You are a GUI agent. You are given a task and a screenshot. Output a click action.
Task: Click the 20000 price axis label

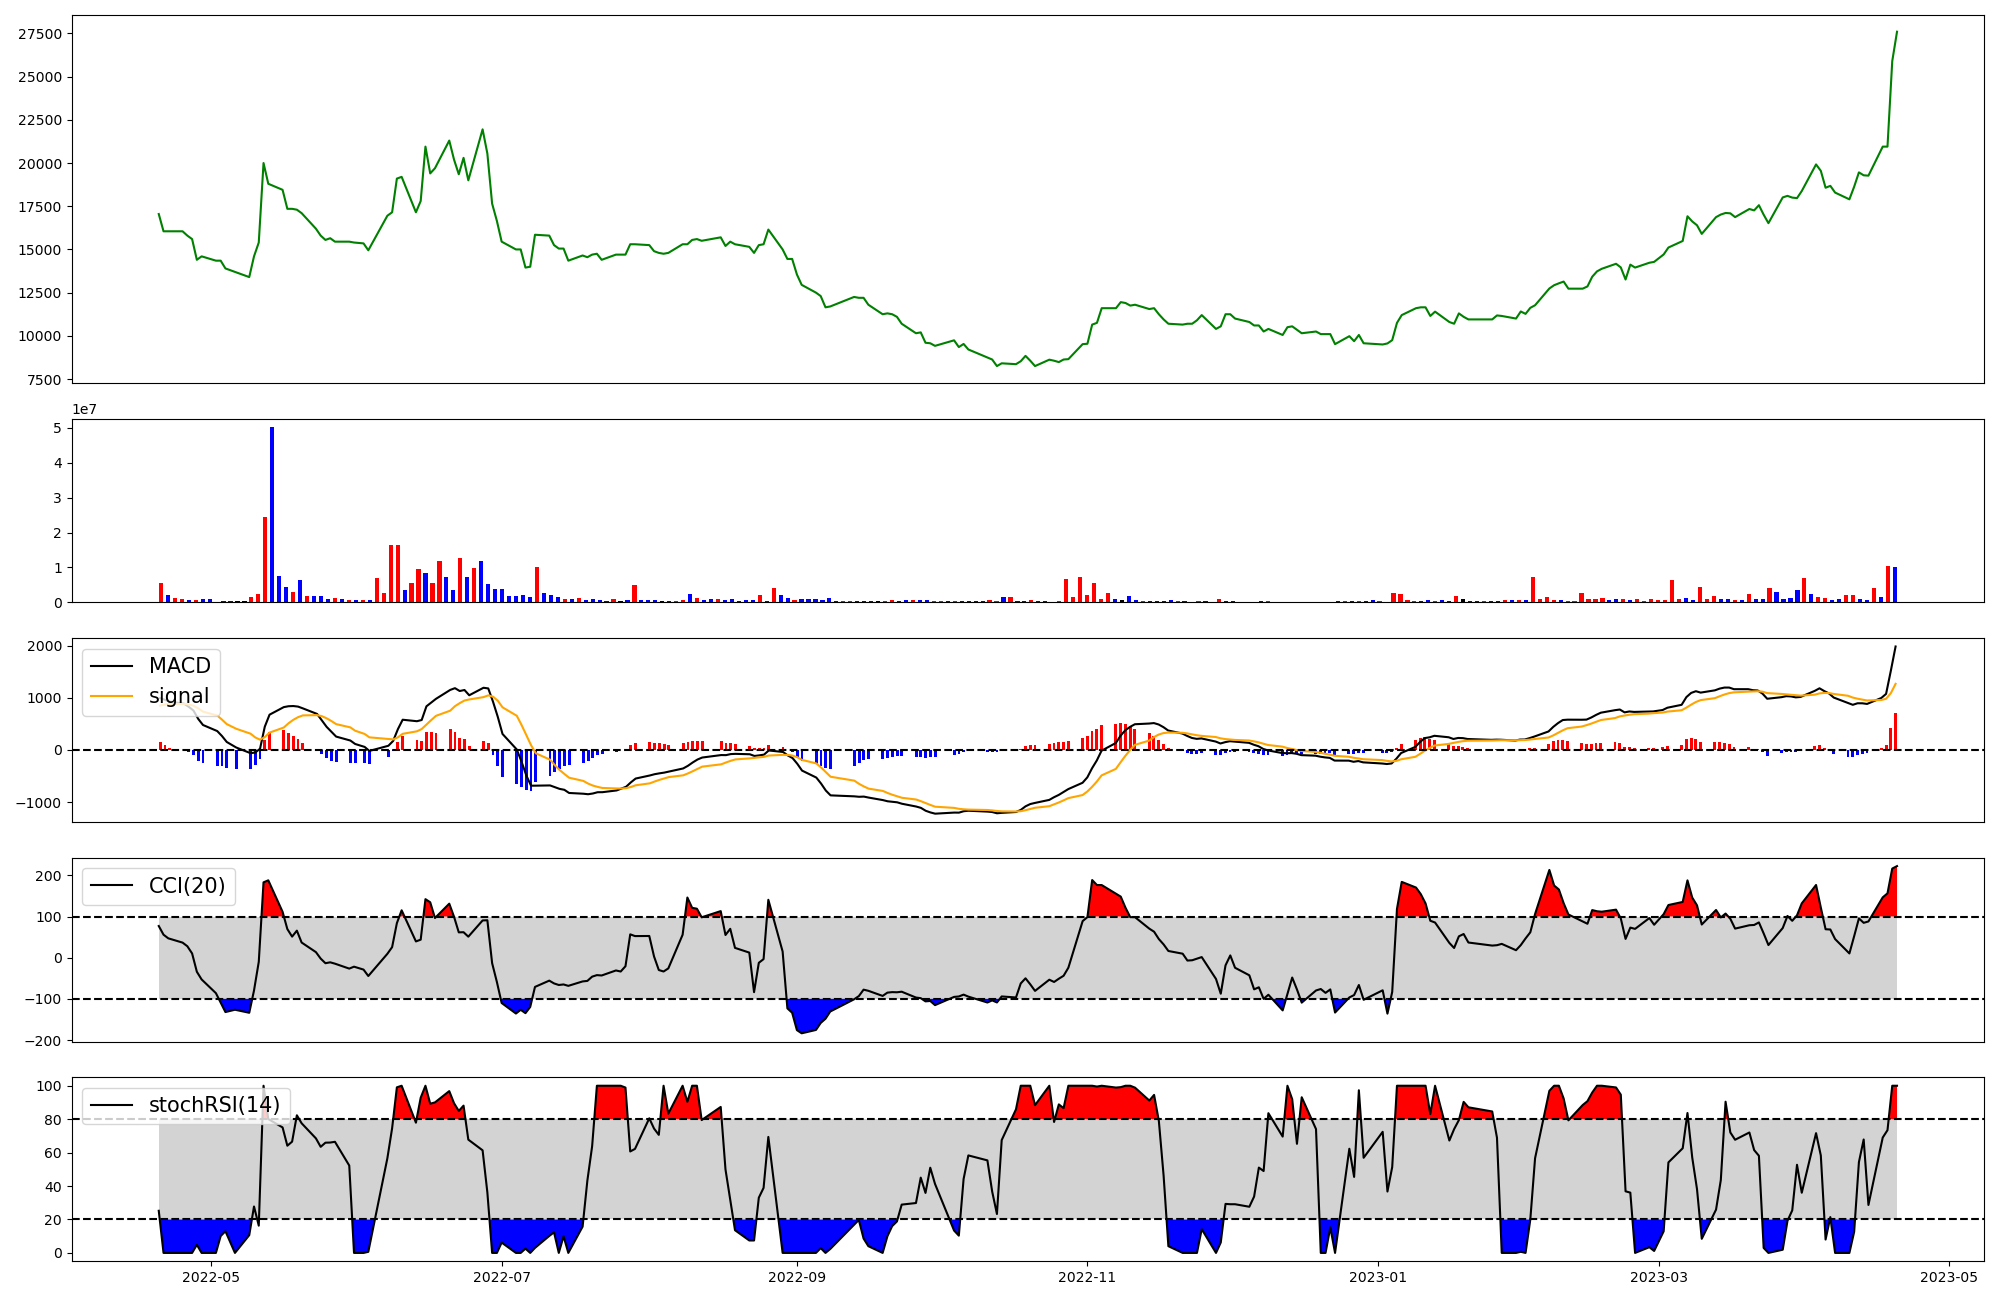(40, 164)
